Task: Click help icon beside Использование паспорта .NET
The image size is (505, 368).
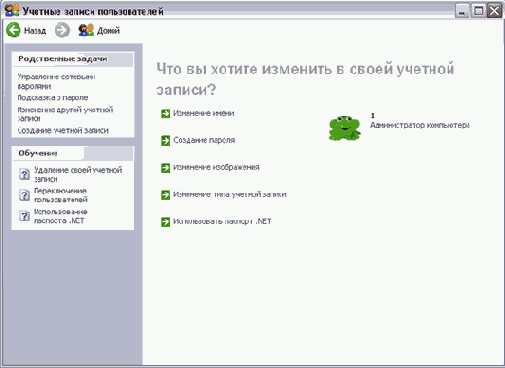Action: coord(24,216)
